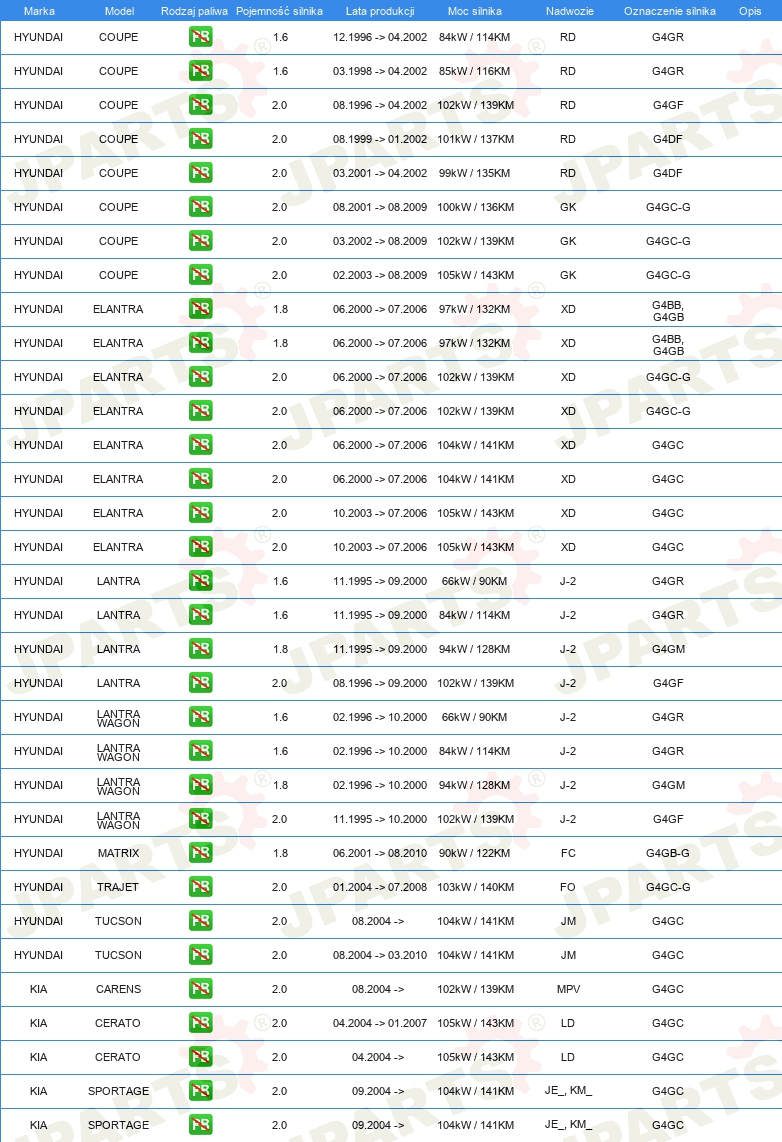Click the 04.2004 -> 01.2007 date cell
Image resolution: width=782 pixels, height=1142 pixels.
[x=380, y=1023]
